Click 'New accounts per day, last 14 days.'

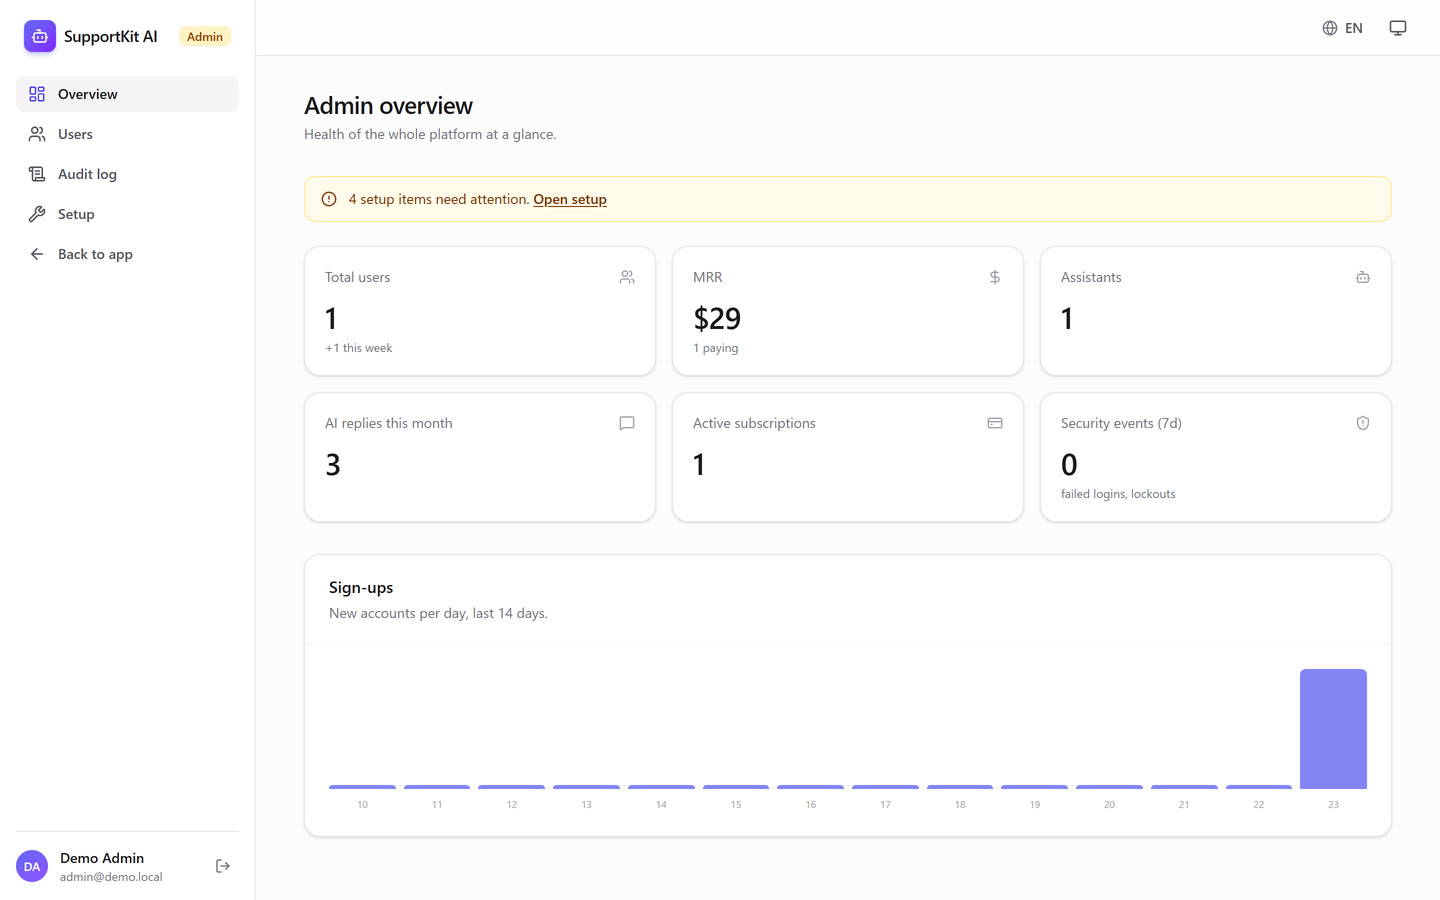[x=438, y=613]
